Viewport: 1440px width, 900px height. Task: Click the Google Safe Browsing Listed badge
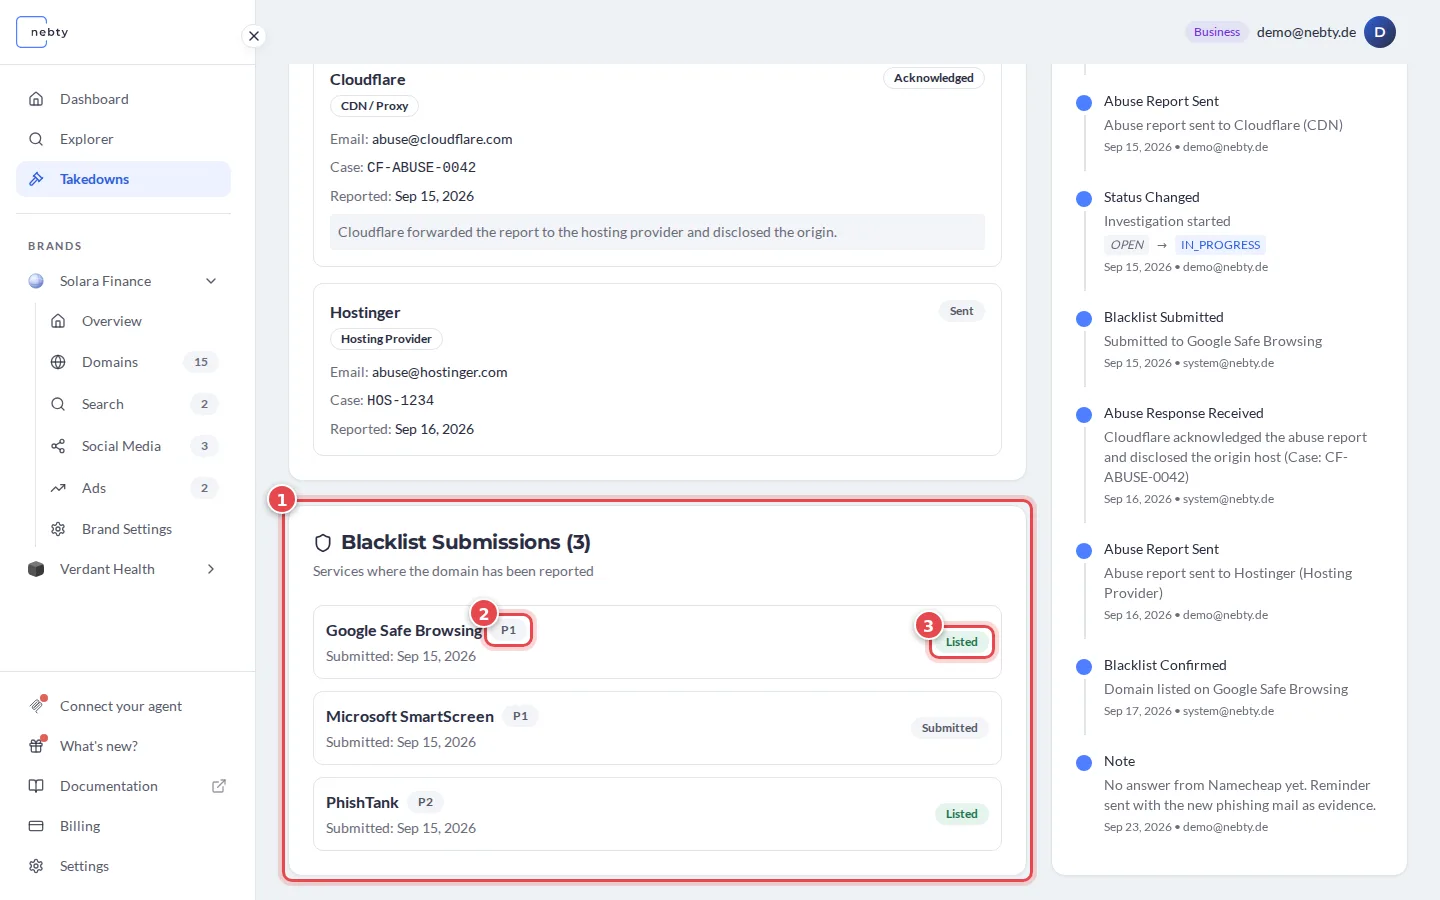point(962,642)
